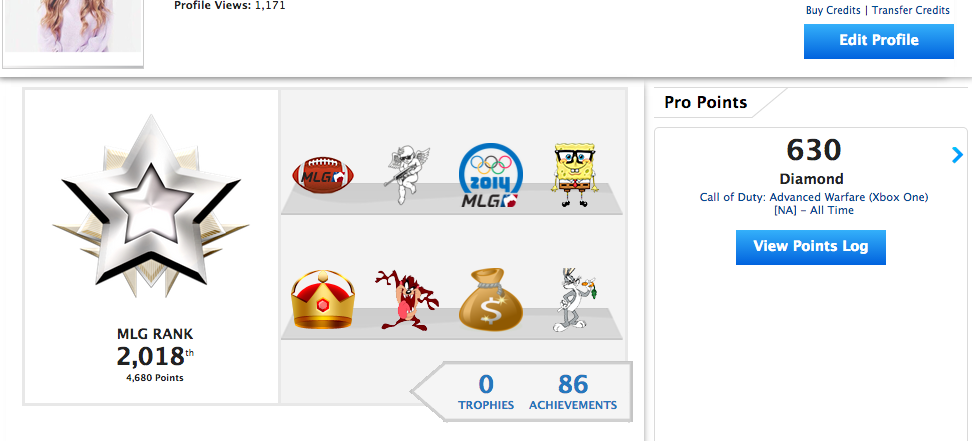Screen dimensions: 972x441
Task: Open the Transfer Credits link
Action: 911,10
